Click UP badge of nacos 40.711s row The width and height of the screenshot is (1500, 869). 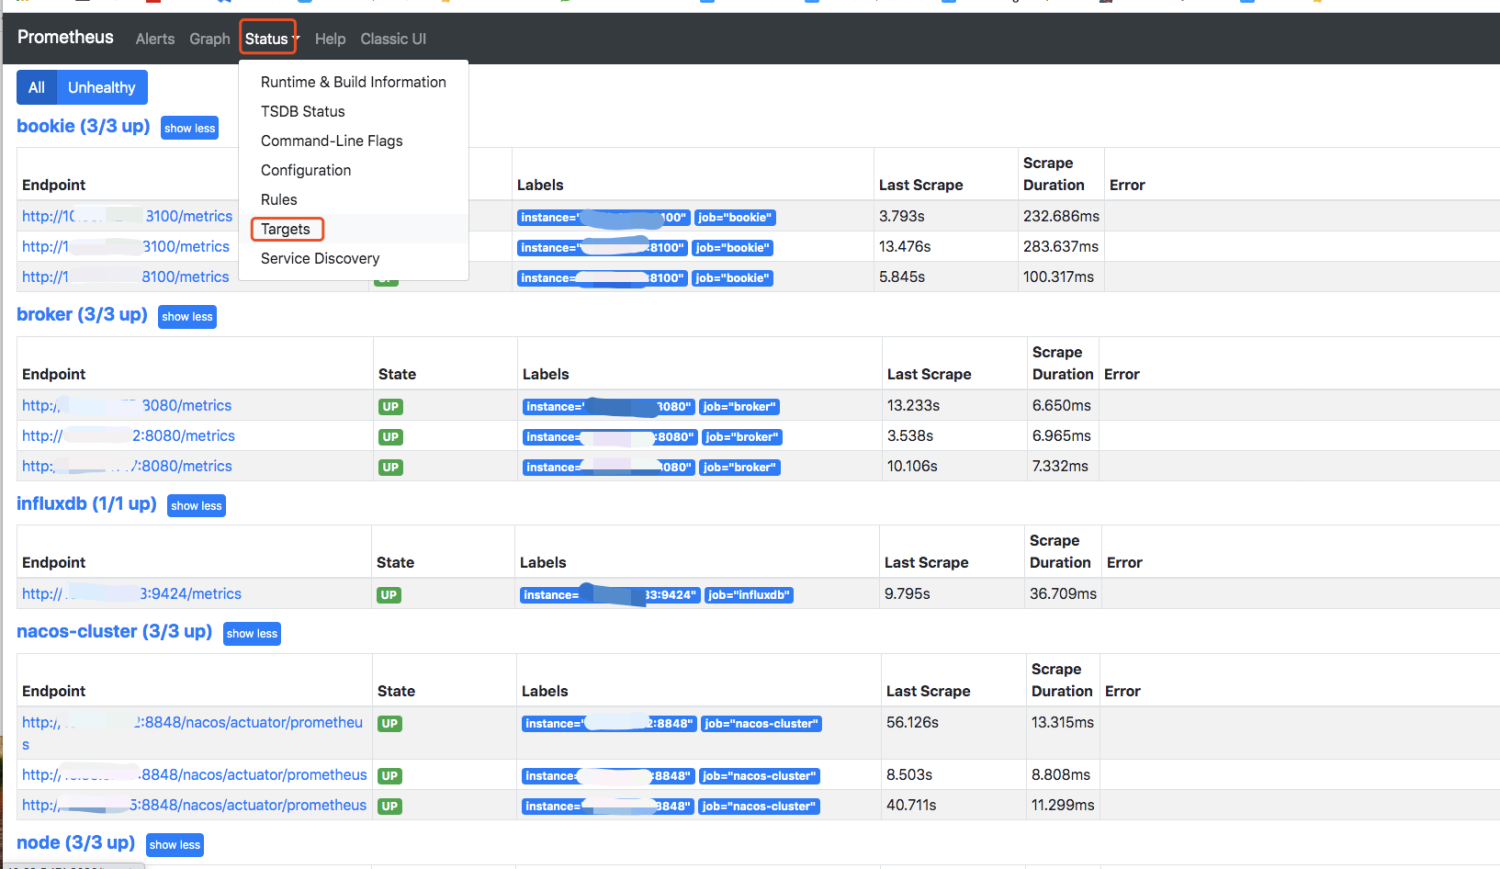pyautogui.click(x=390, y=806)
